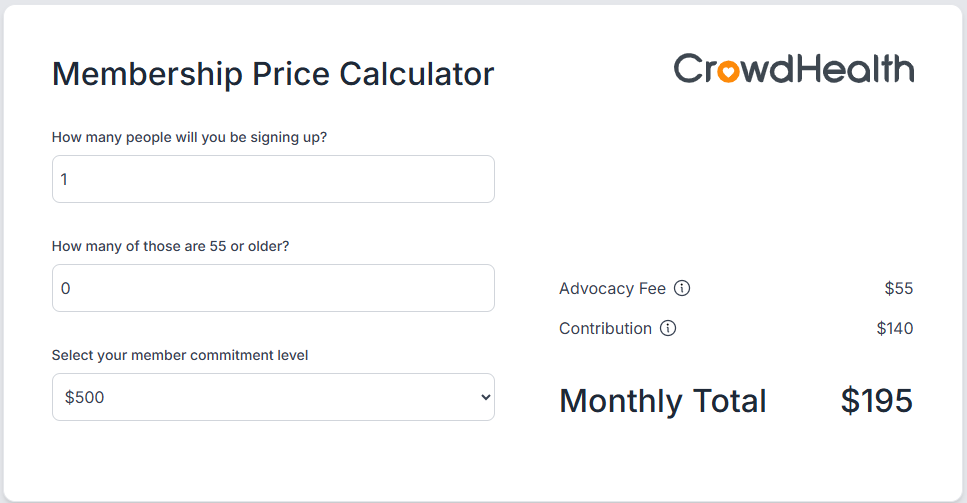Click the $195 monthly total amount
Image resolution: width=967 pixels, height=503 pixels.
click(x=876, y=401)
